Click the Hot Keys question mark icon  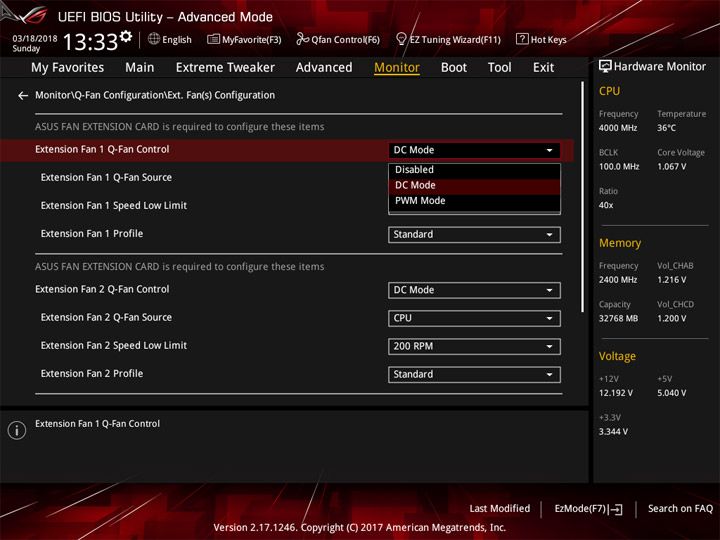(x=522, y=39)
